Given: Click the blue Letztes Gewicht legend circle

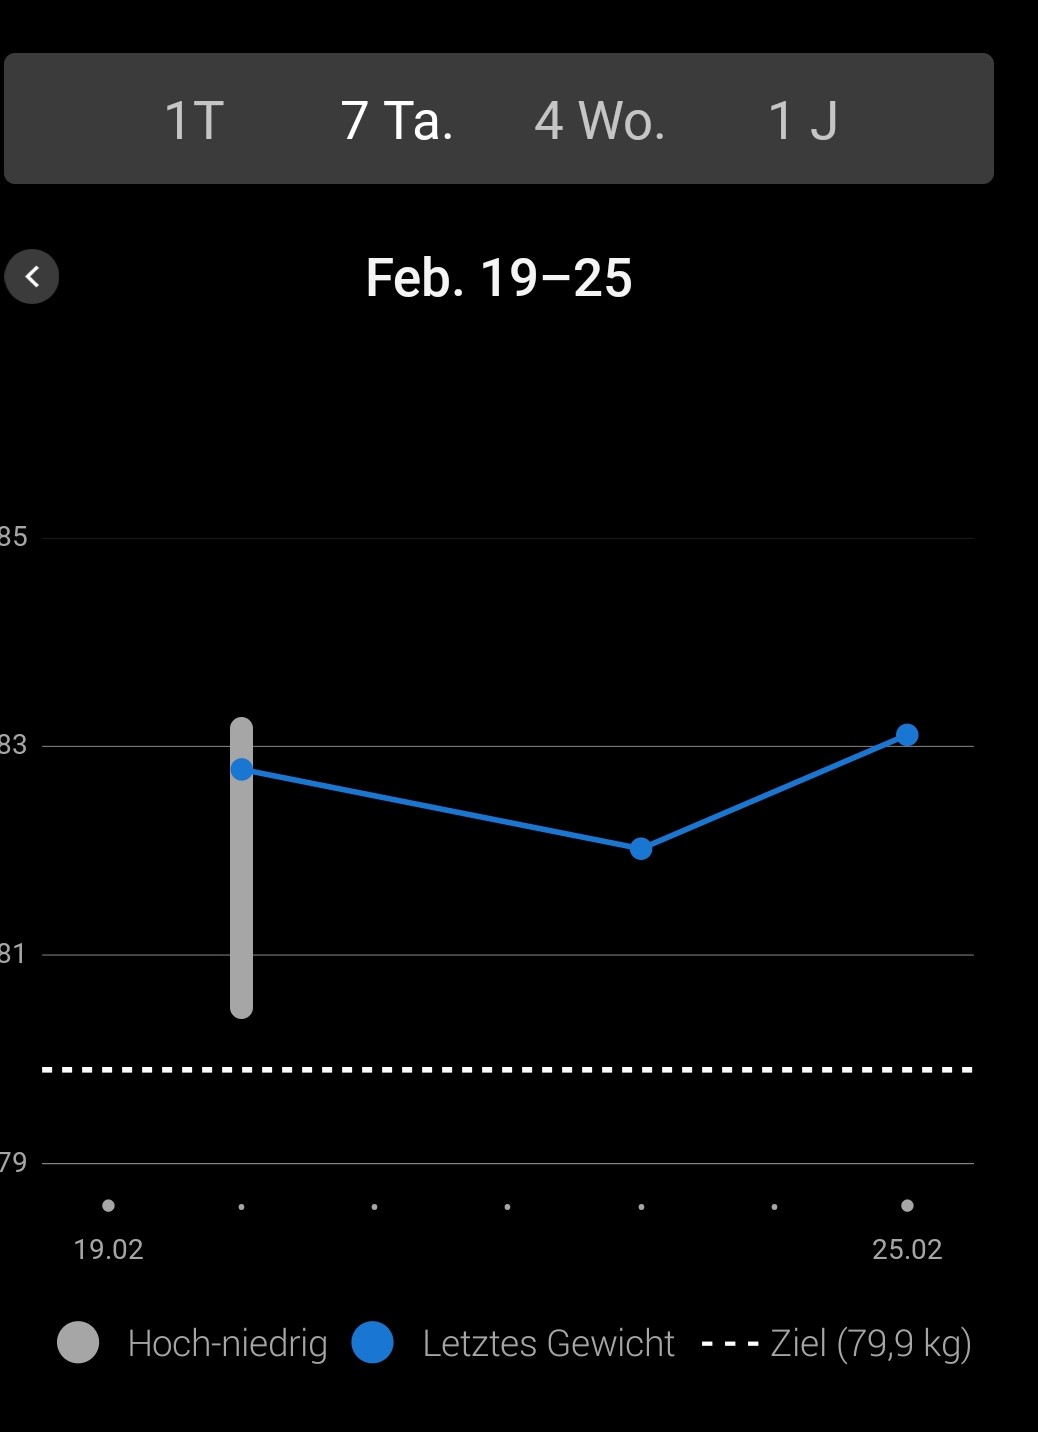Looking at the screenshot, I should point(372,1342).
